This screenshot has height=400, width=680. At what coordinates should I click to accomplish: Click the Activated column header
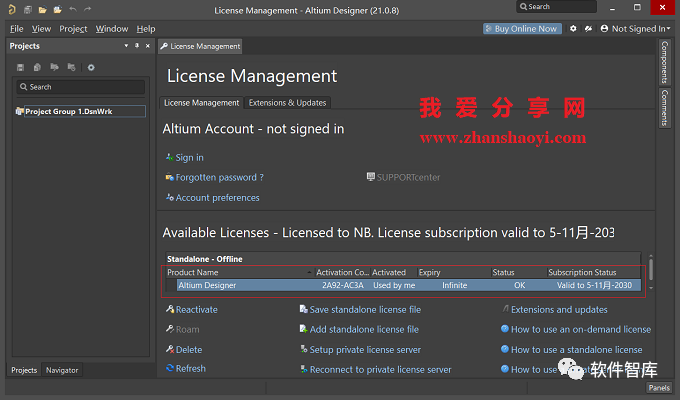(393, 272)
